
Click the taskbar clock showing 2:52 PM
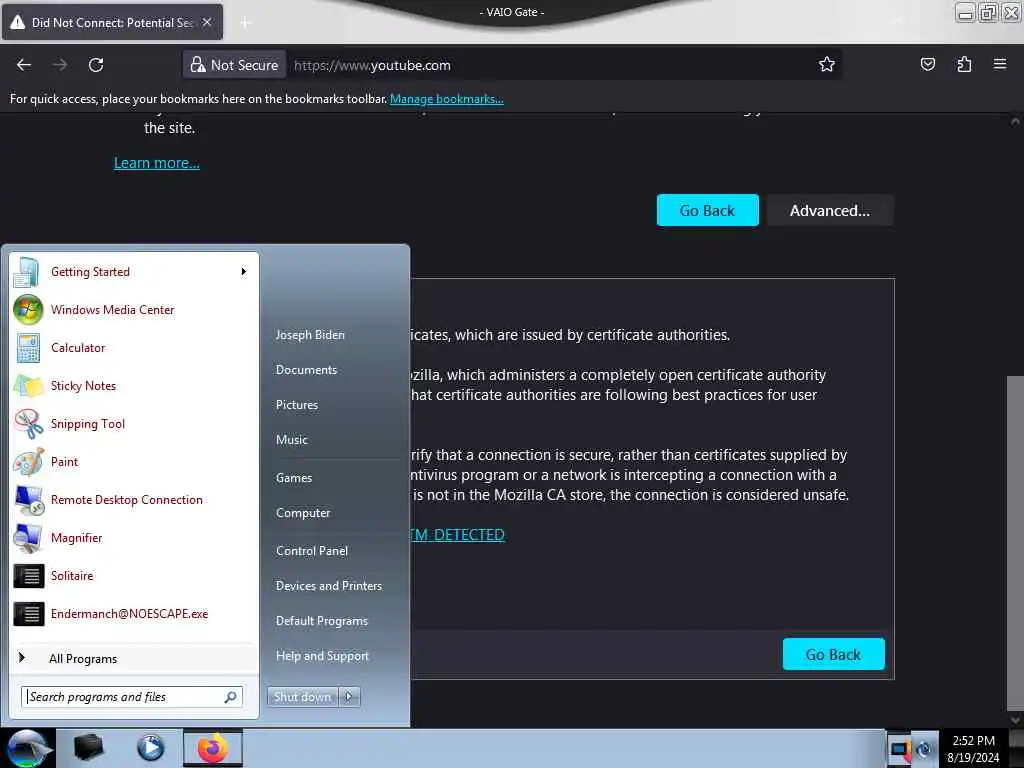973,749
